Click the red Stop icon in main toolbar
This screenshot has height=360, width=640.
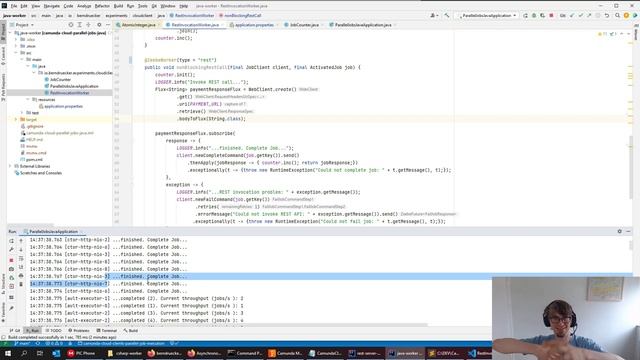click(x=551, y=16)
